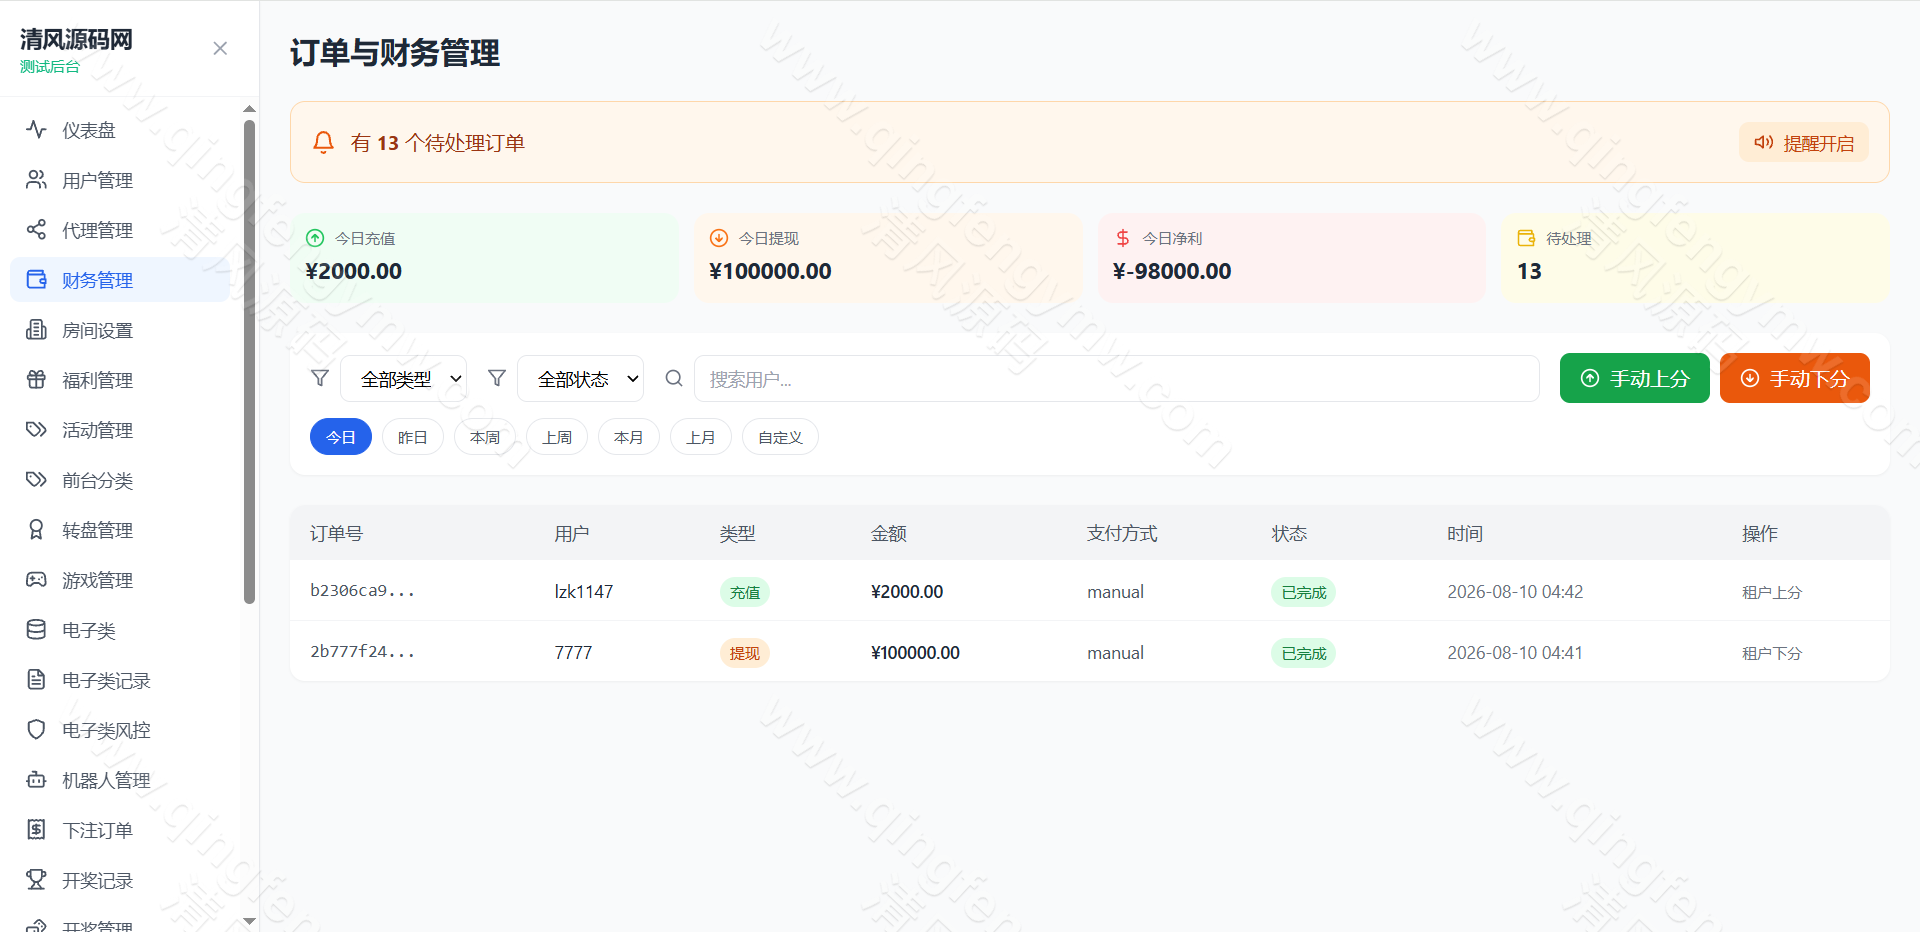The height and width of the screenshot is (932, 1920).
Task: Select the 自定义 date filter
Action: point(780,437)
